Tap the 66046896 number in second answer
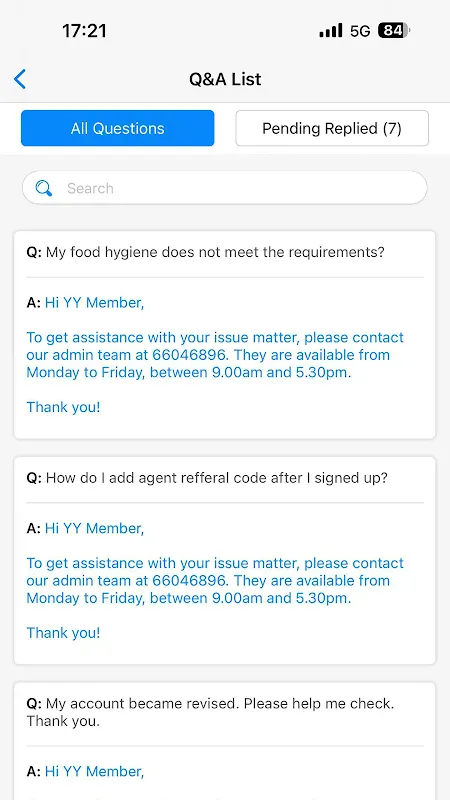 188,581
